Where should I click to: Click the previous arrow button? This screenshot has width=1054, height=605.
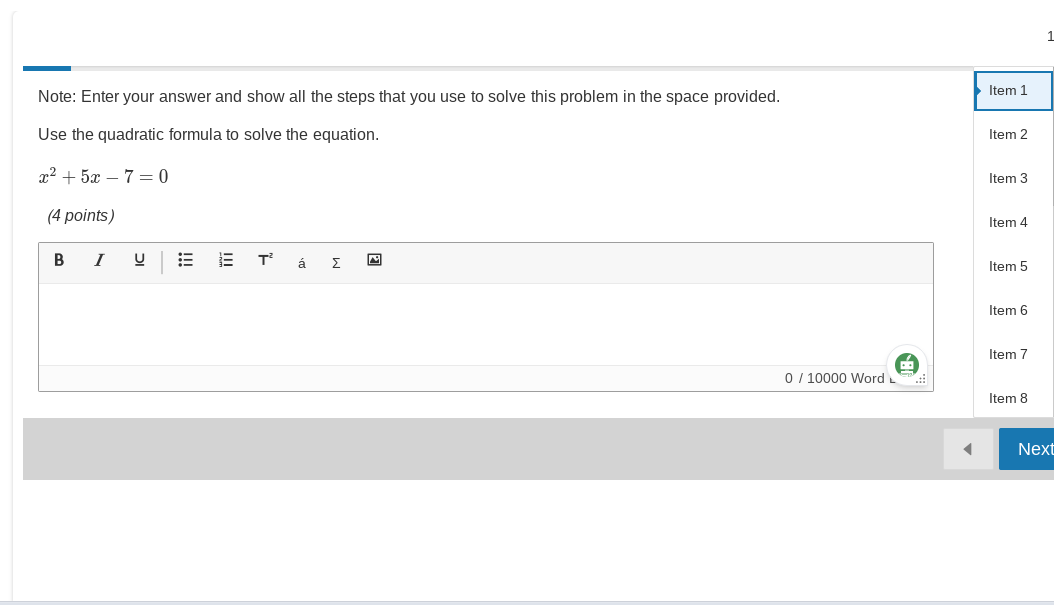click(x=967, y=449)
